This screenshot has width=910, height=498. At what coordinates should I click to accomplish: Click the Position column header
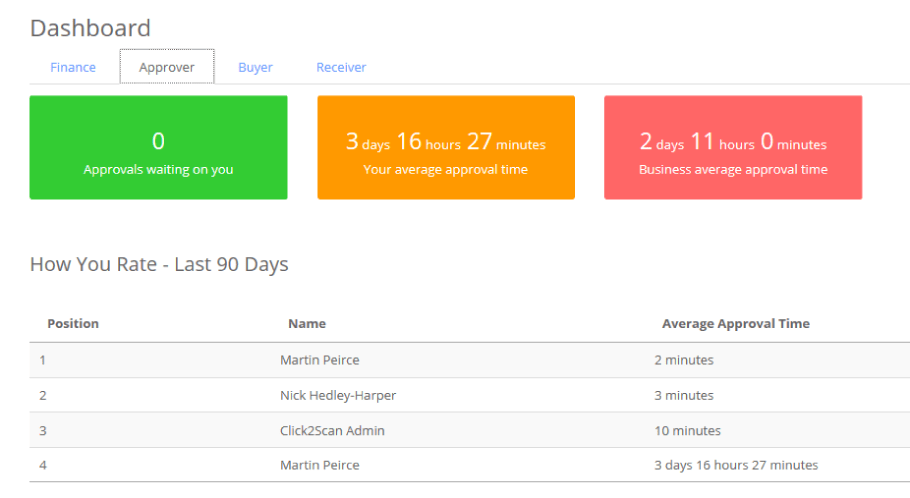73,323
